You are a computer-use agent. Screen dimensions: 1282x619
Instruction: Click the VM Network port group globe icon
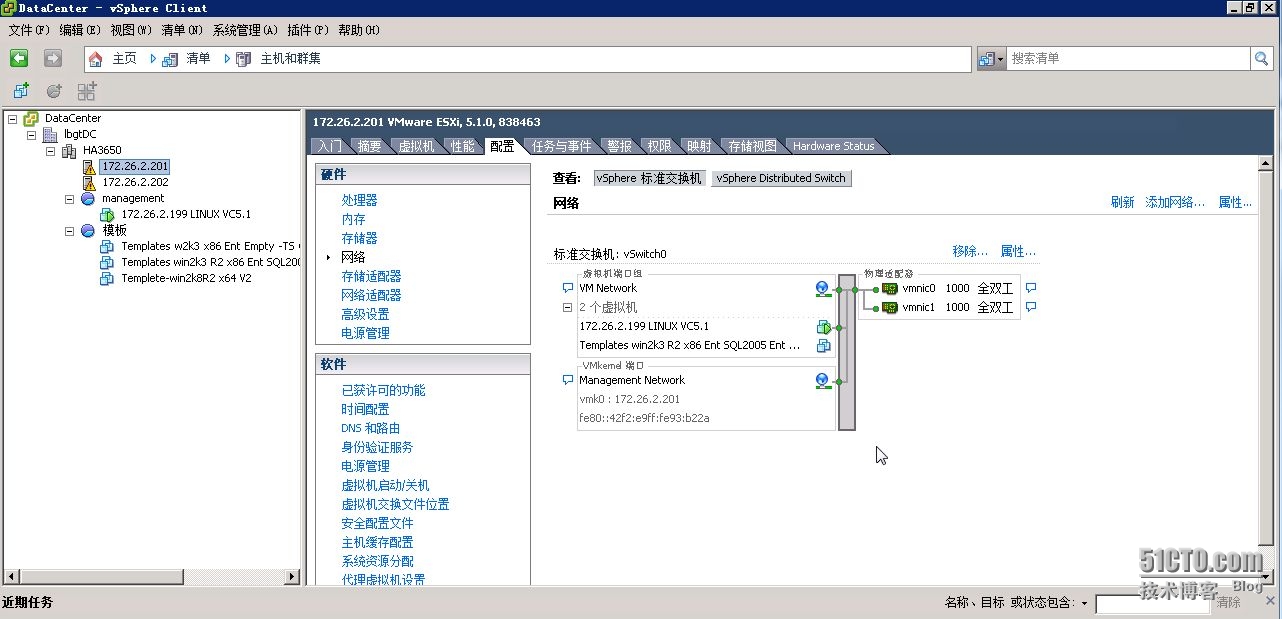823,289
